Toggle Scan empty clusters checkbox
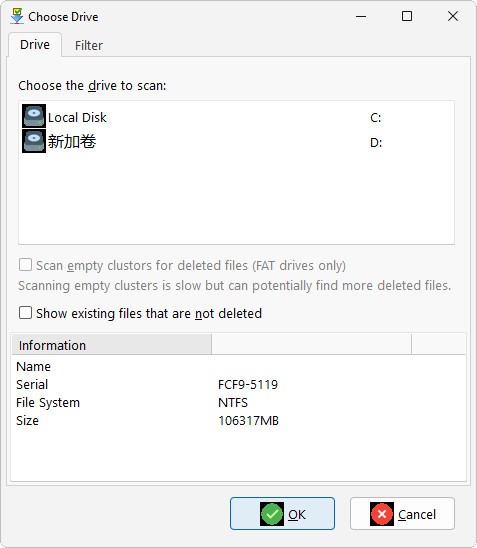 [x=26, y=265]
